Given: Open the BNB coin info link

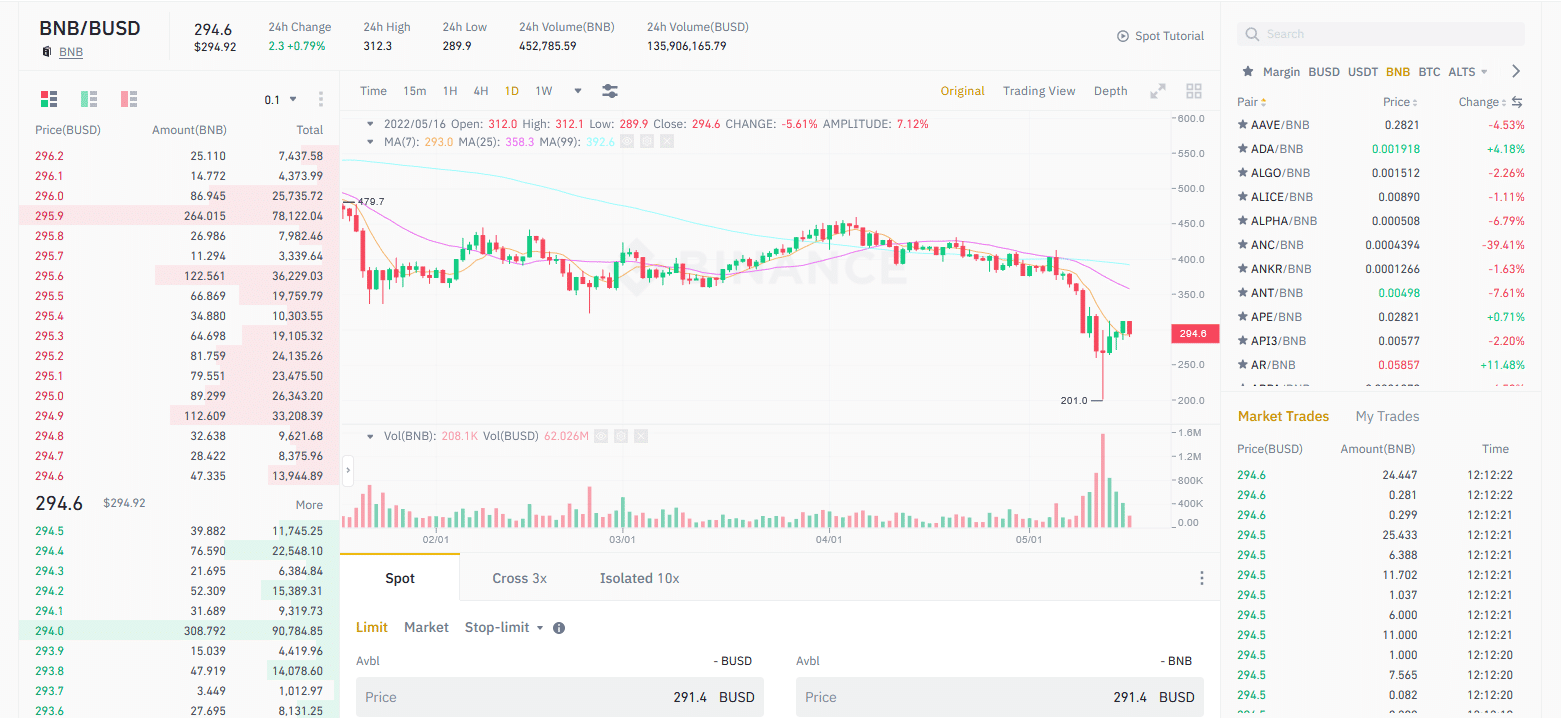Looking at the screenshot, I should pos(71,52).
